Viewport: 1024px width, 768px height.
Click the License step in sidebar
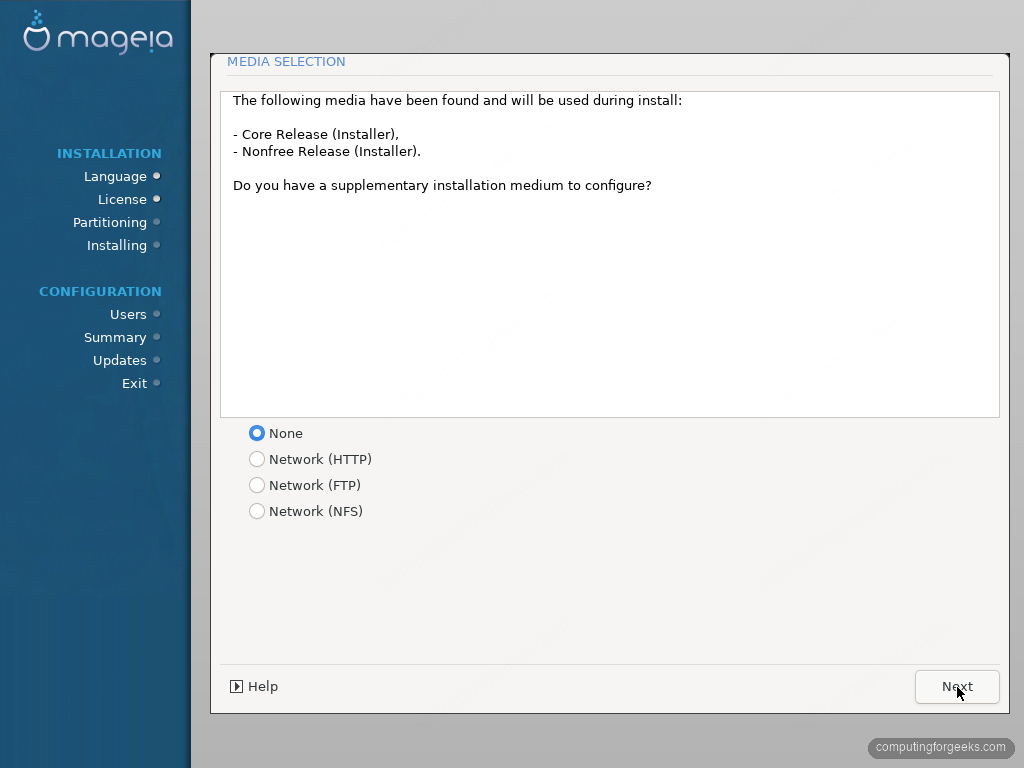[x=122, y=199]
